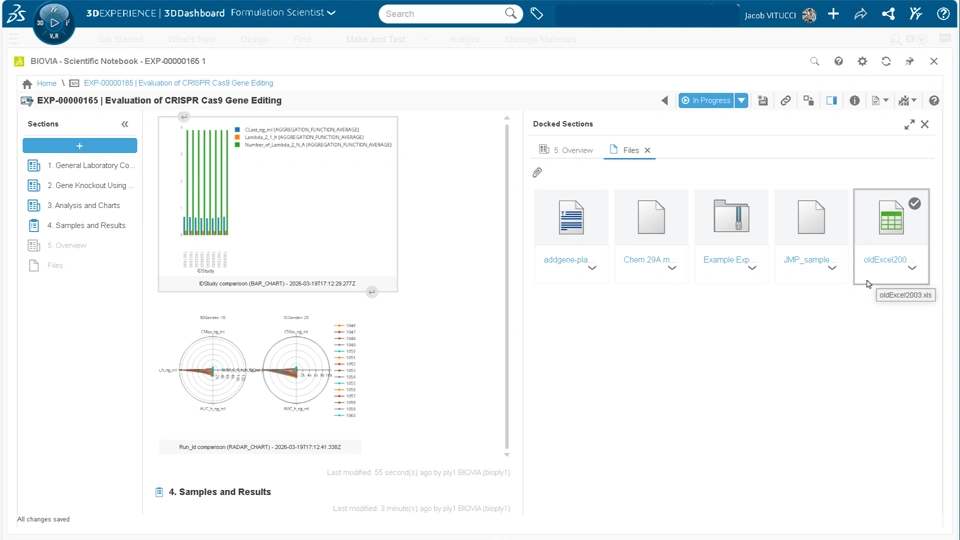Open the tools icon in the top bar
Screen dimensions: 960x540
pos(916,13)
